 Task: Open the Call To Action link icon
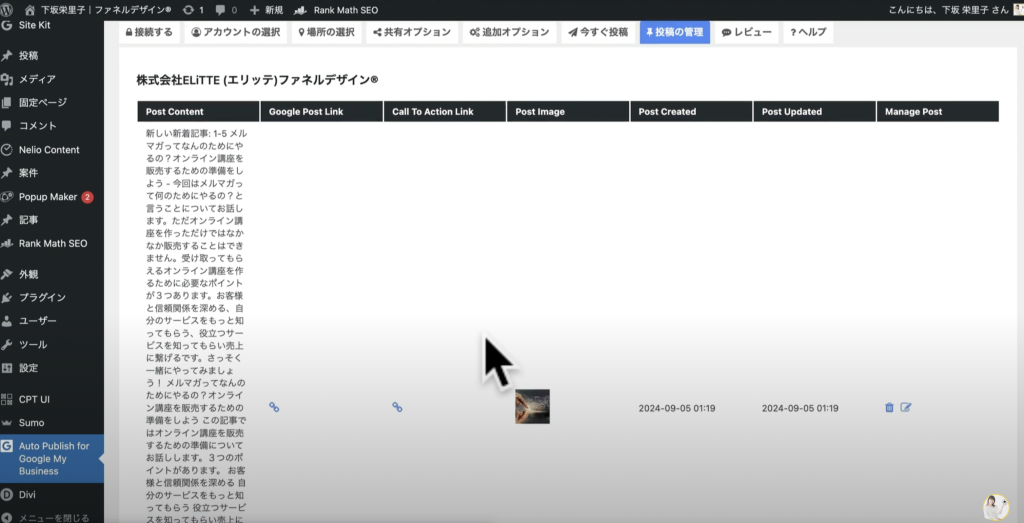(x=397, y=407)
